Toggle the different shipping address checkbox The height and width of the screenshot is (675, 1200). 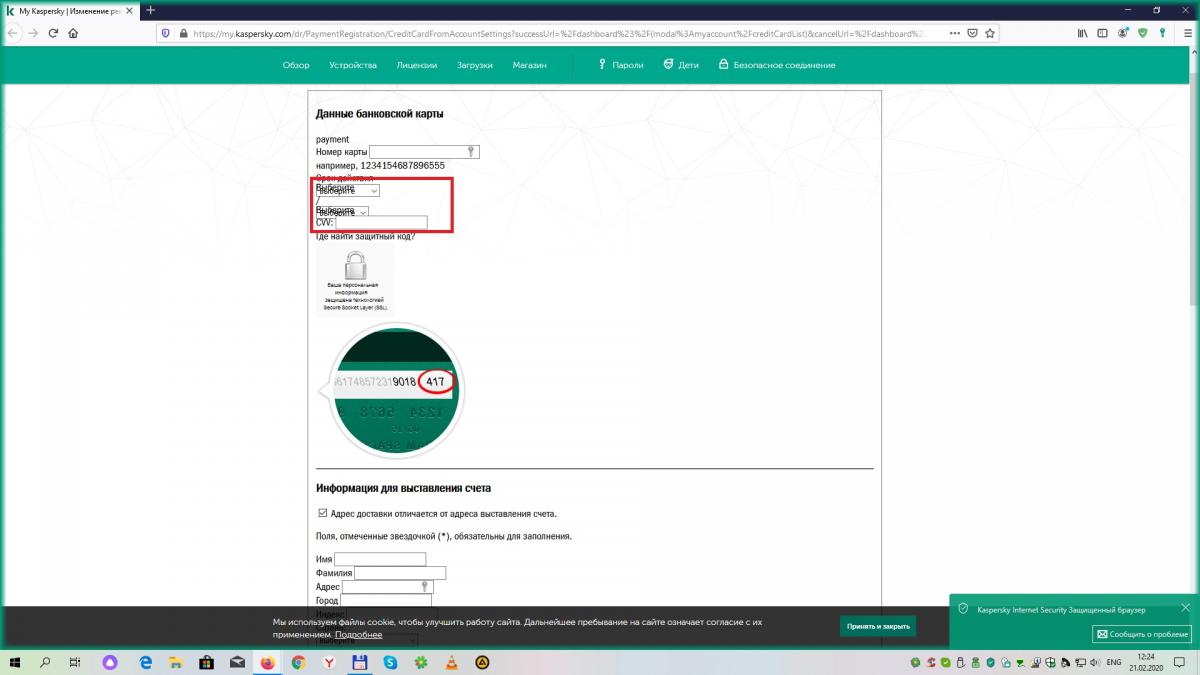(322, 513)
